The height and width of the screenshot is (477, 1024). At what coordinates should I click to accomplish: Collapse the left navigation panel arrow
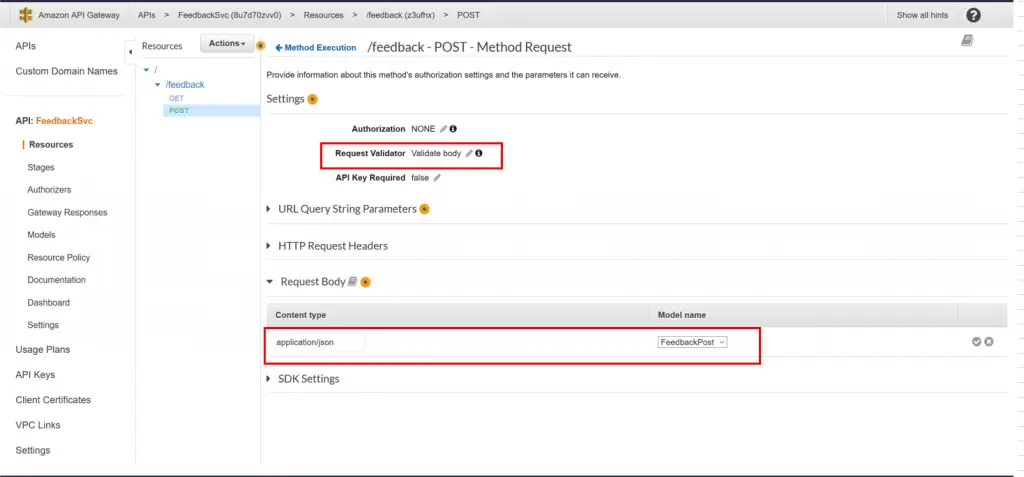(129, 51)
